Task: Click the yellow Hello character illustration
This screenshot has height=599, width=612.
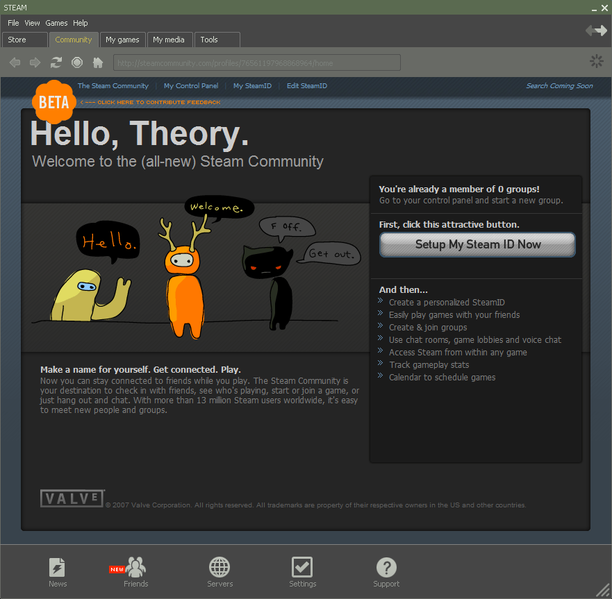Action: (91, 295)
